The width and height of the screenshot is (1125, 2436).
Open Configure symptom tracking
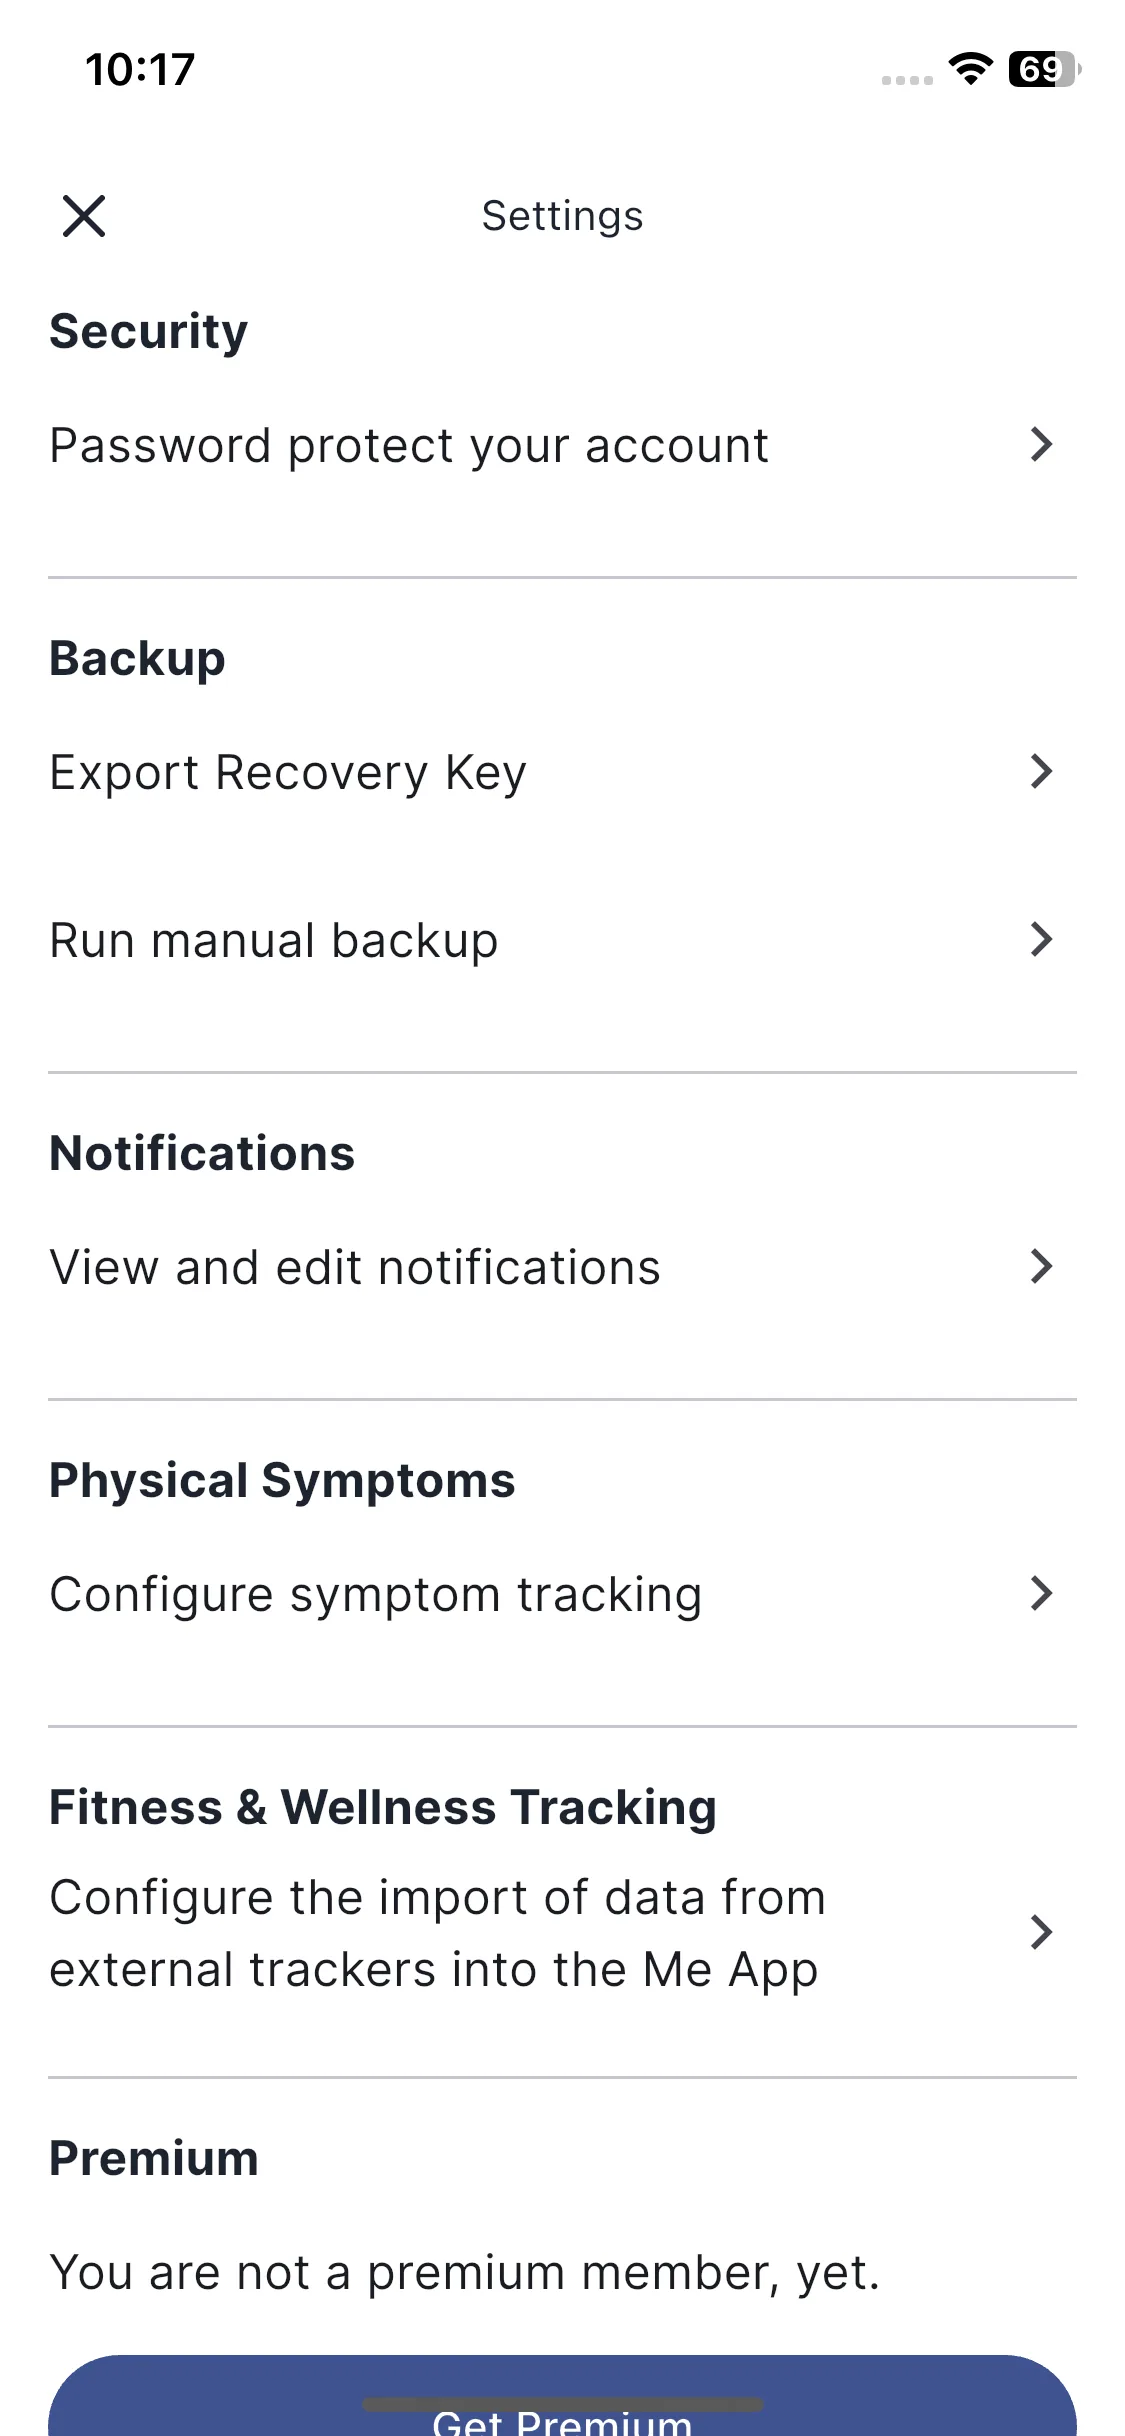pos(562,1594)
